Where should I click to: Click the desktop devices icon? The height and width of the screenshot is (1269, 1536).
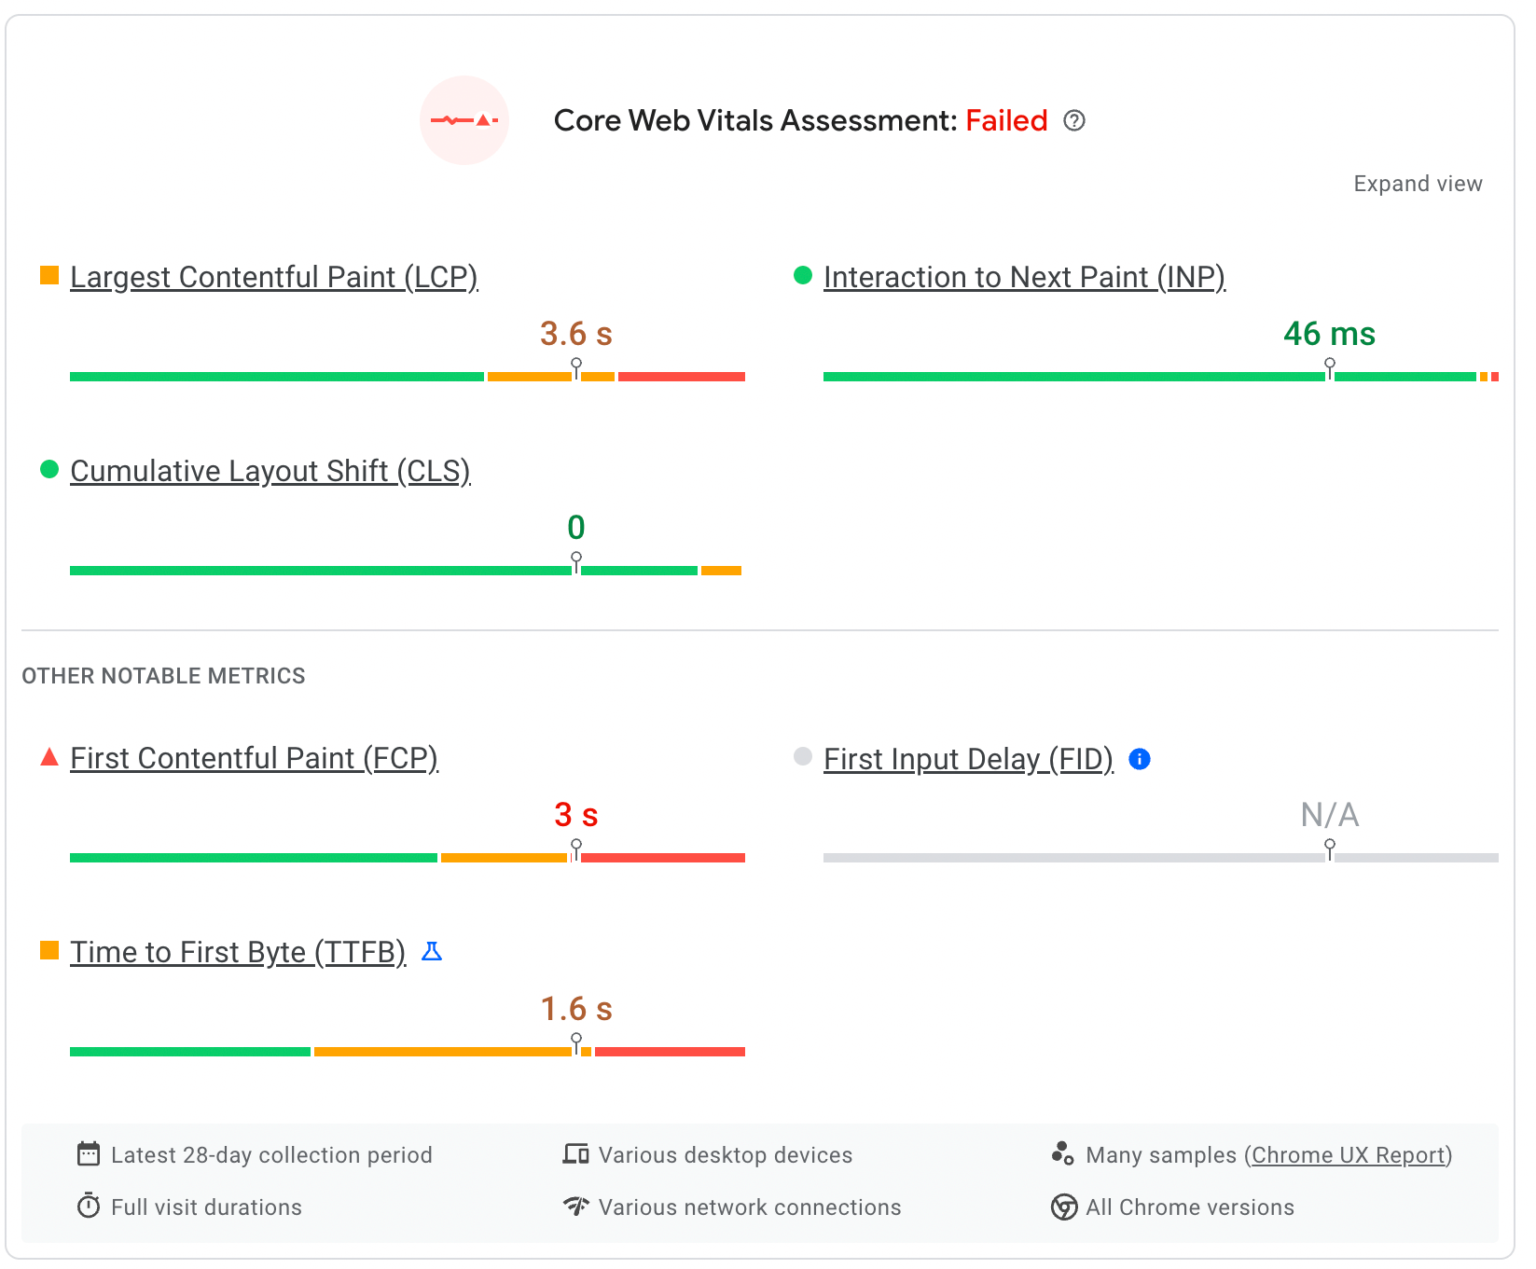point(575,1154)
